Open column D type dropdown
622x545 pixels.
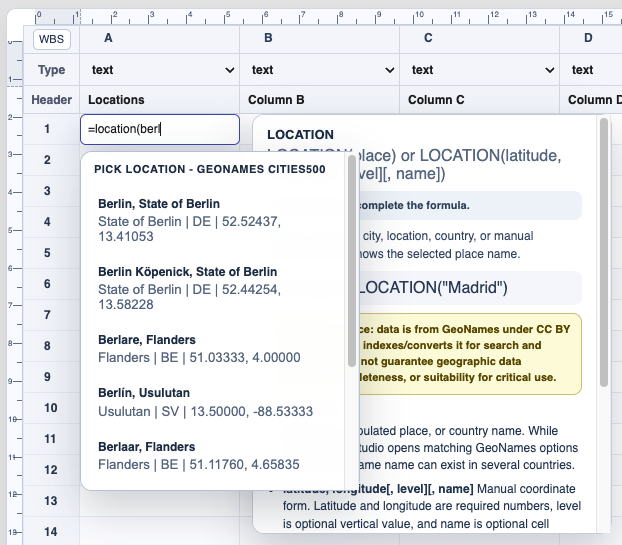click(592, 70)
